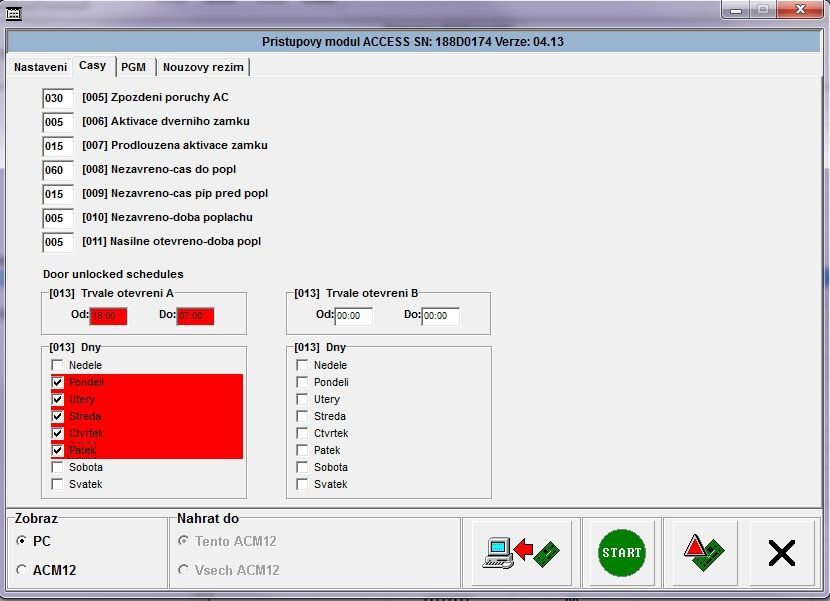Click the Zpozdeni poruchy AC value field
The height and width of the screenshot is (601, 830).
tap(58, 98)
